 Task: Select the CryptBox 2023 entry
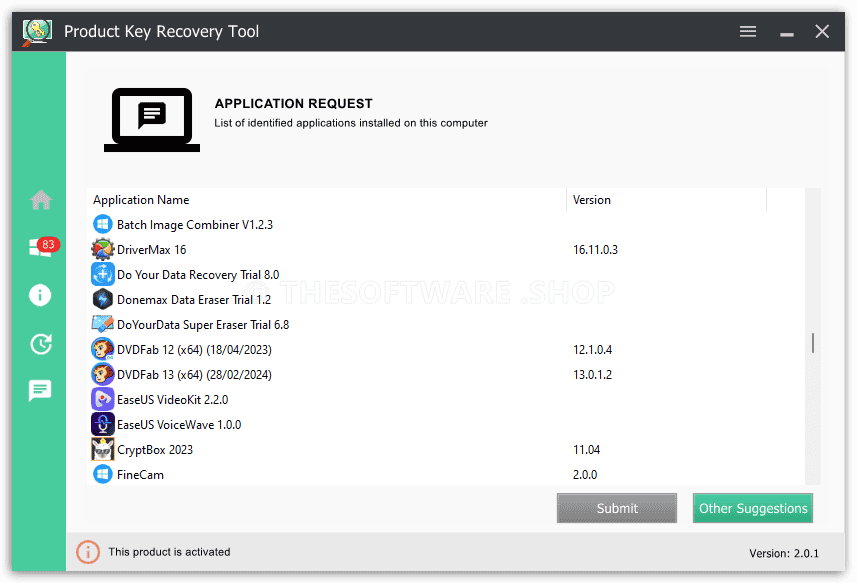pyautogui.click(x=155, y=450)
